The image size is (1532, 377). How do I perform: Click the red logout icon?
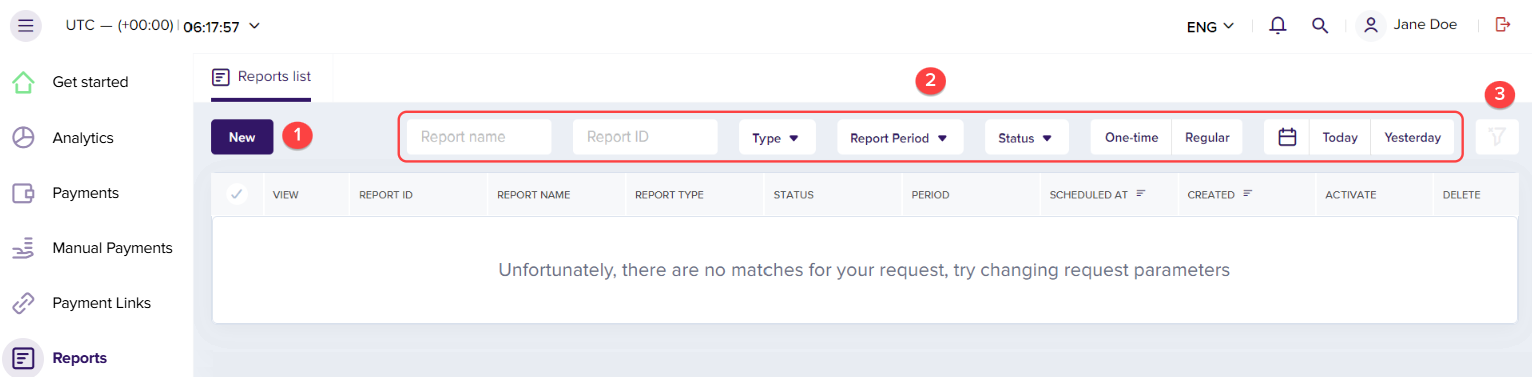pos(1502,25)
